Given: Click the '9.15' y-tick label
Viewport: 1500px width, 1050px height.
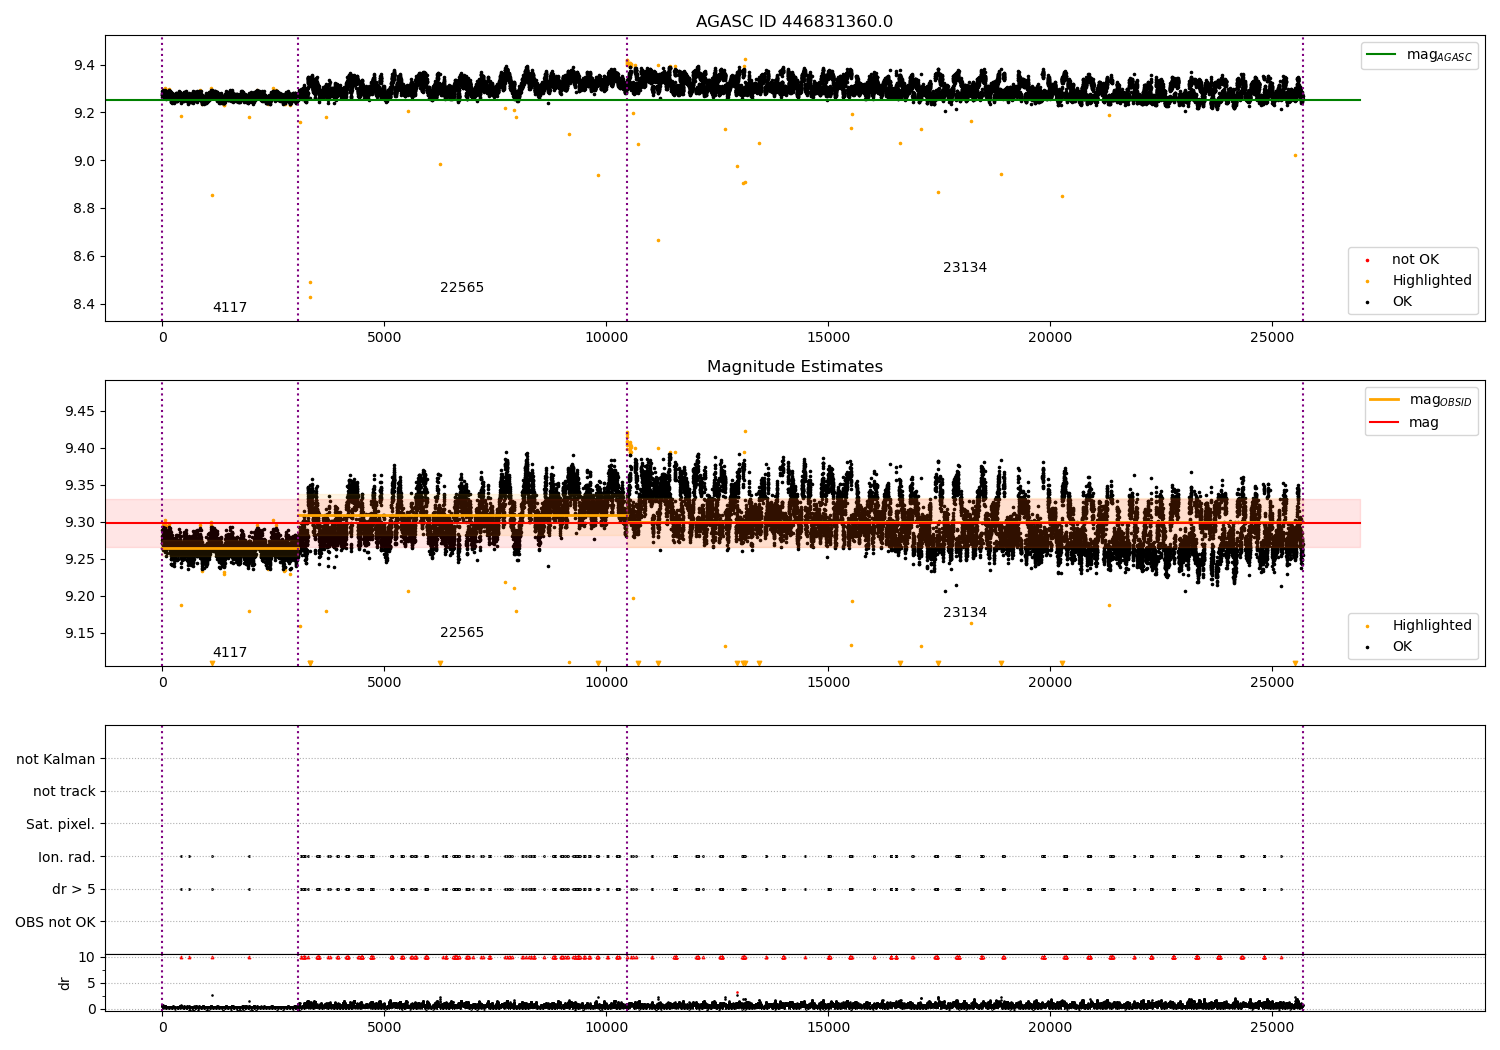Looking at the screenshot, I should click(x=80, y=634).
